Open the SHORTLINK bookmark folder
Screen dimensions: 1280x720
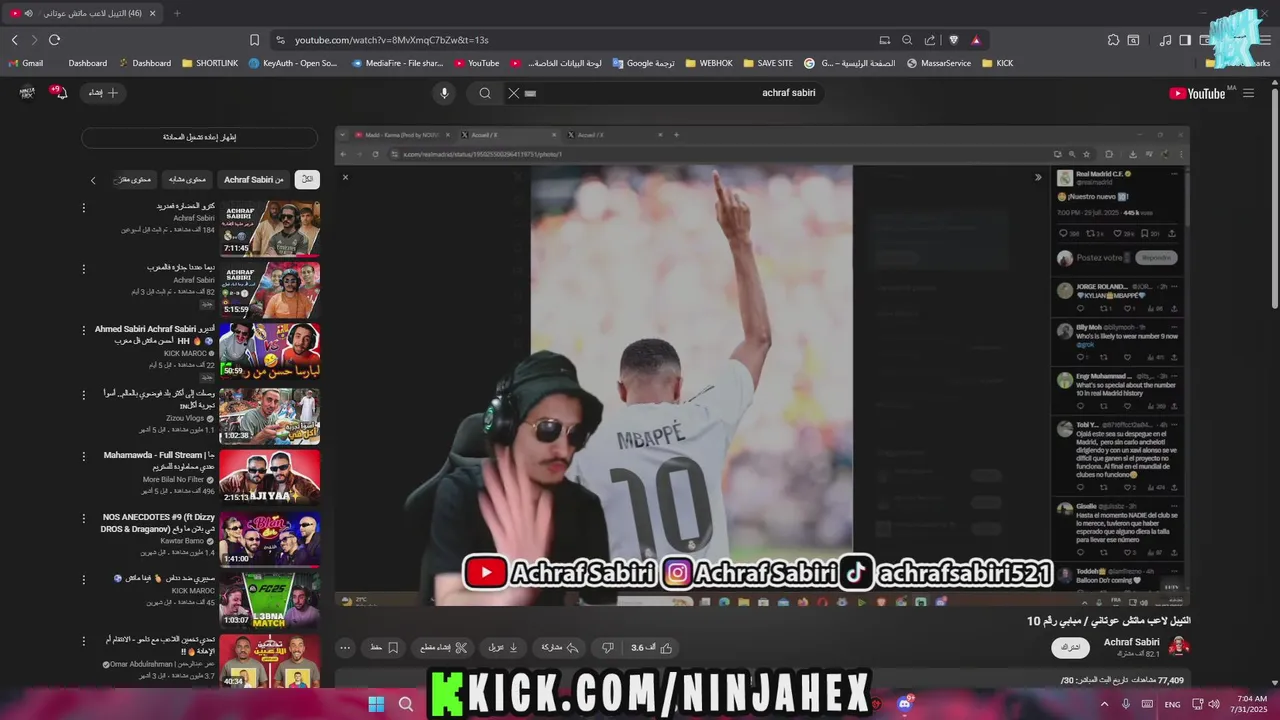click(210, 63)
